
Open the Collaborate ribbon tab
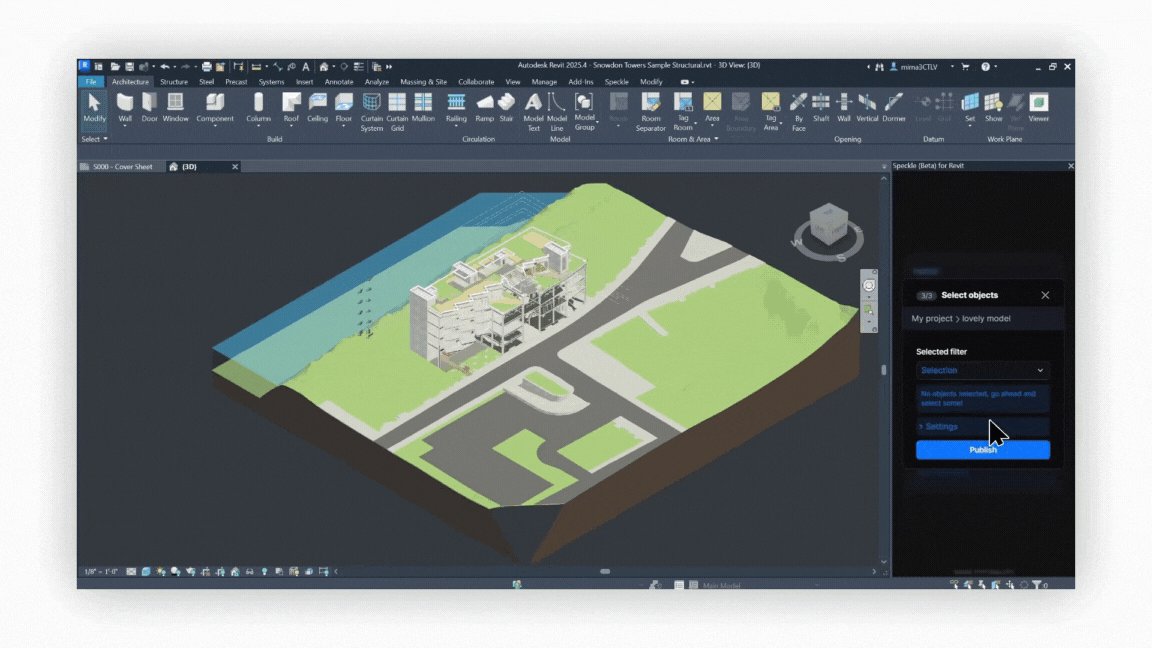click(x=476, y=82)
